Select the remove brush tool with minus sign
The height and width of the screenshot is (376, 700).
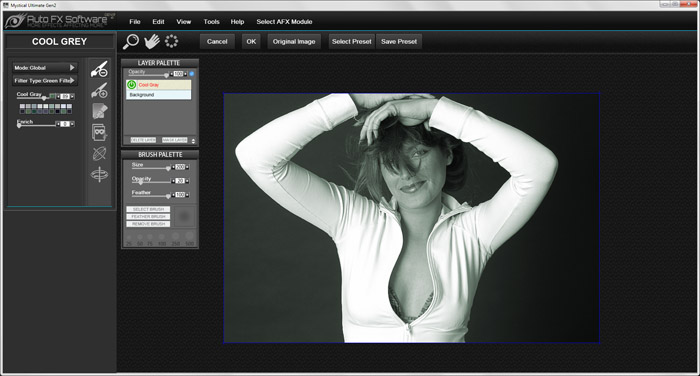(x=99, y=69)
